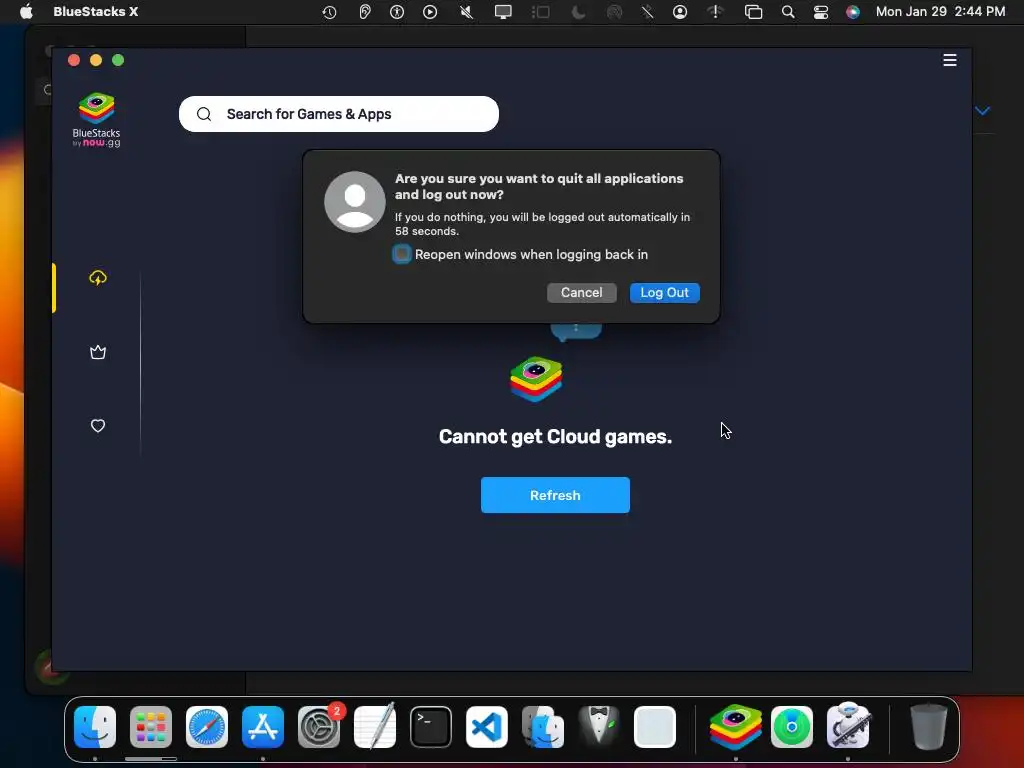Select the Cloud games sidebar icon
This screenshot has width=1024, height=768.
[98, 278]
